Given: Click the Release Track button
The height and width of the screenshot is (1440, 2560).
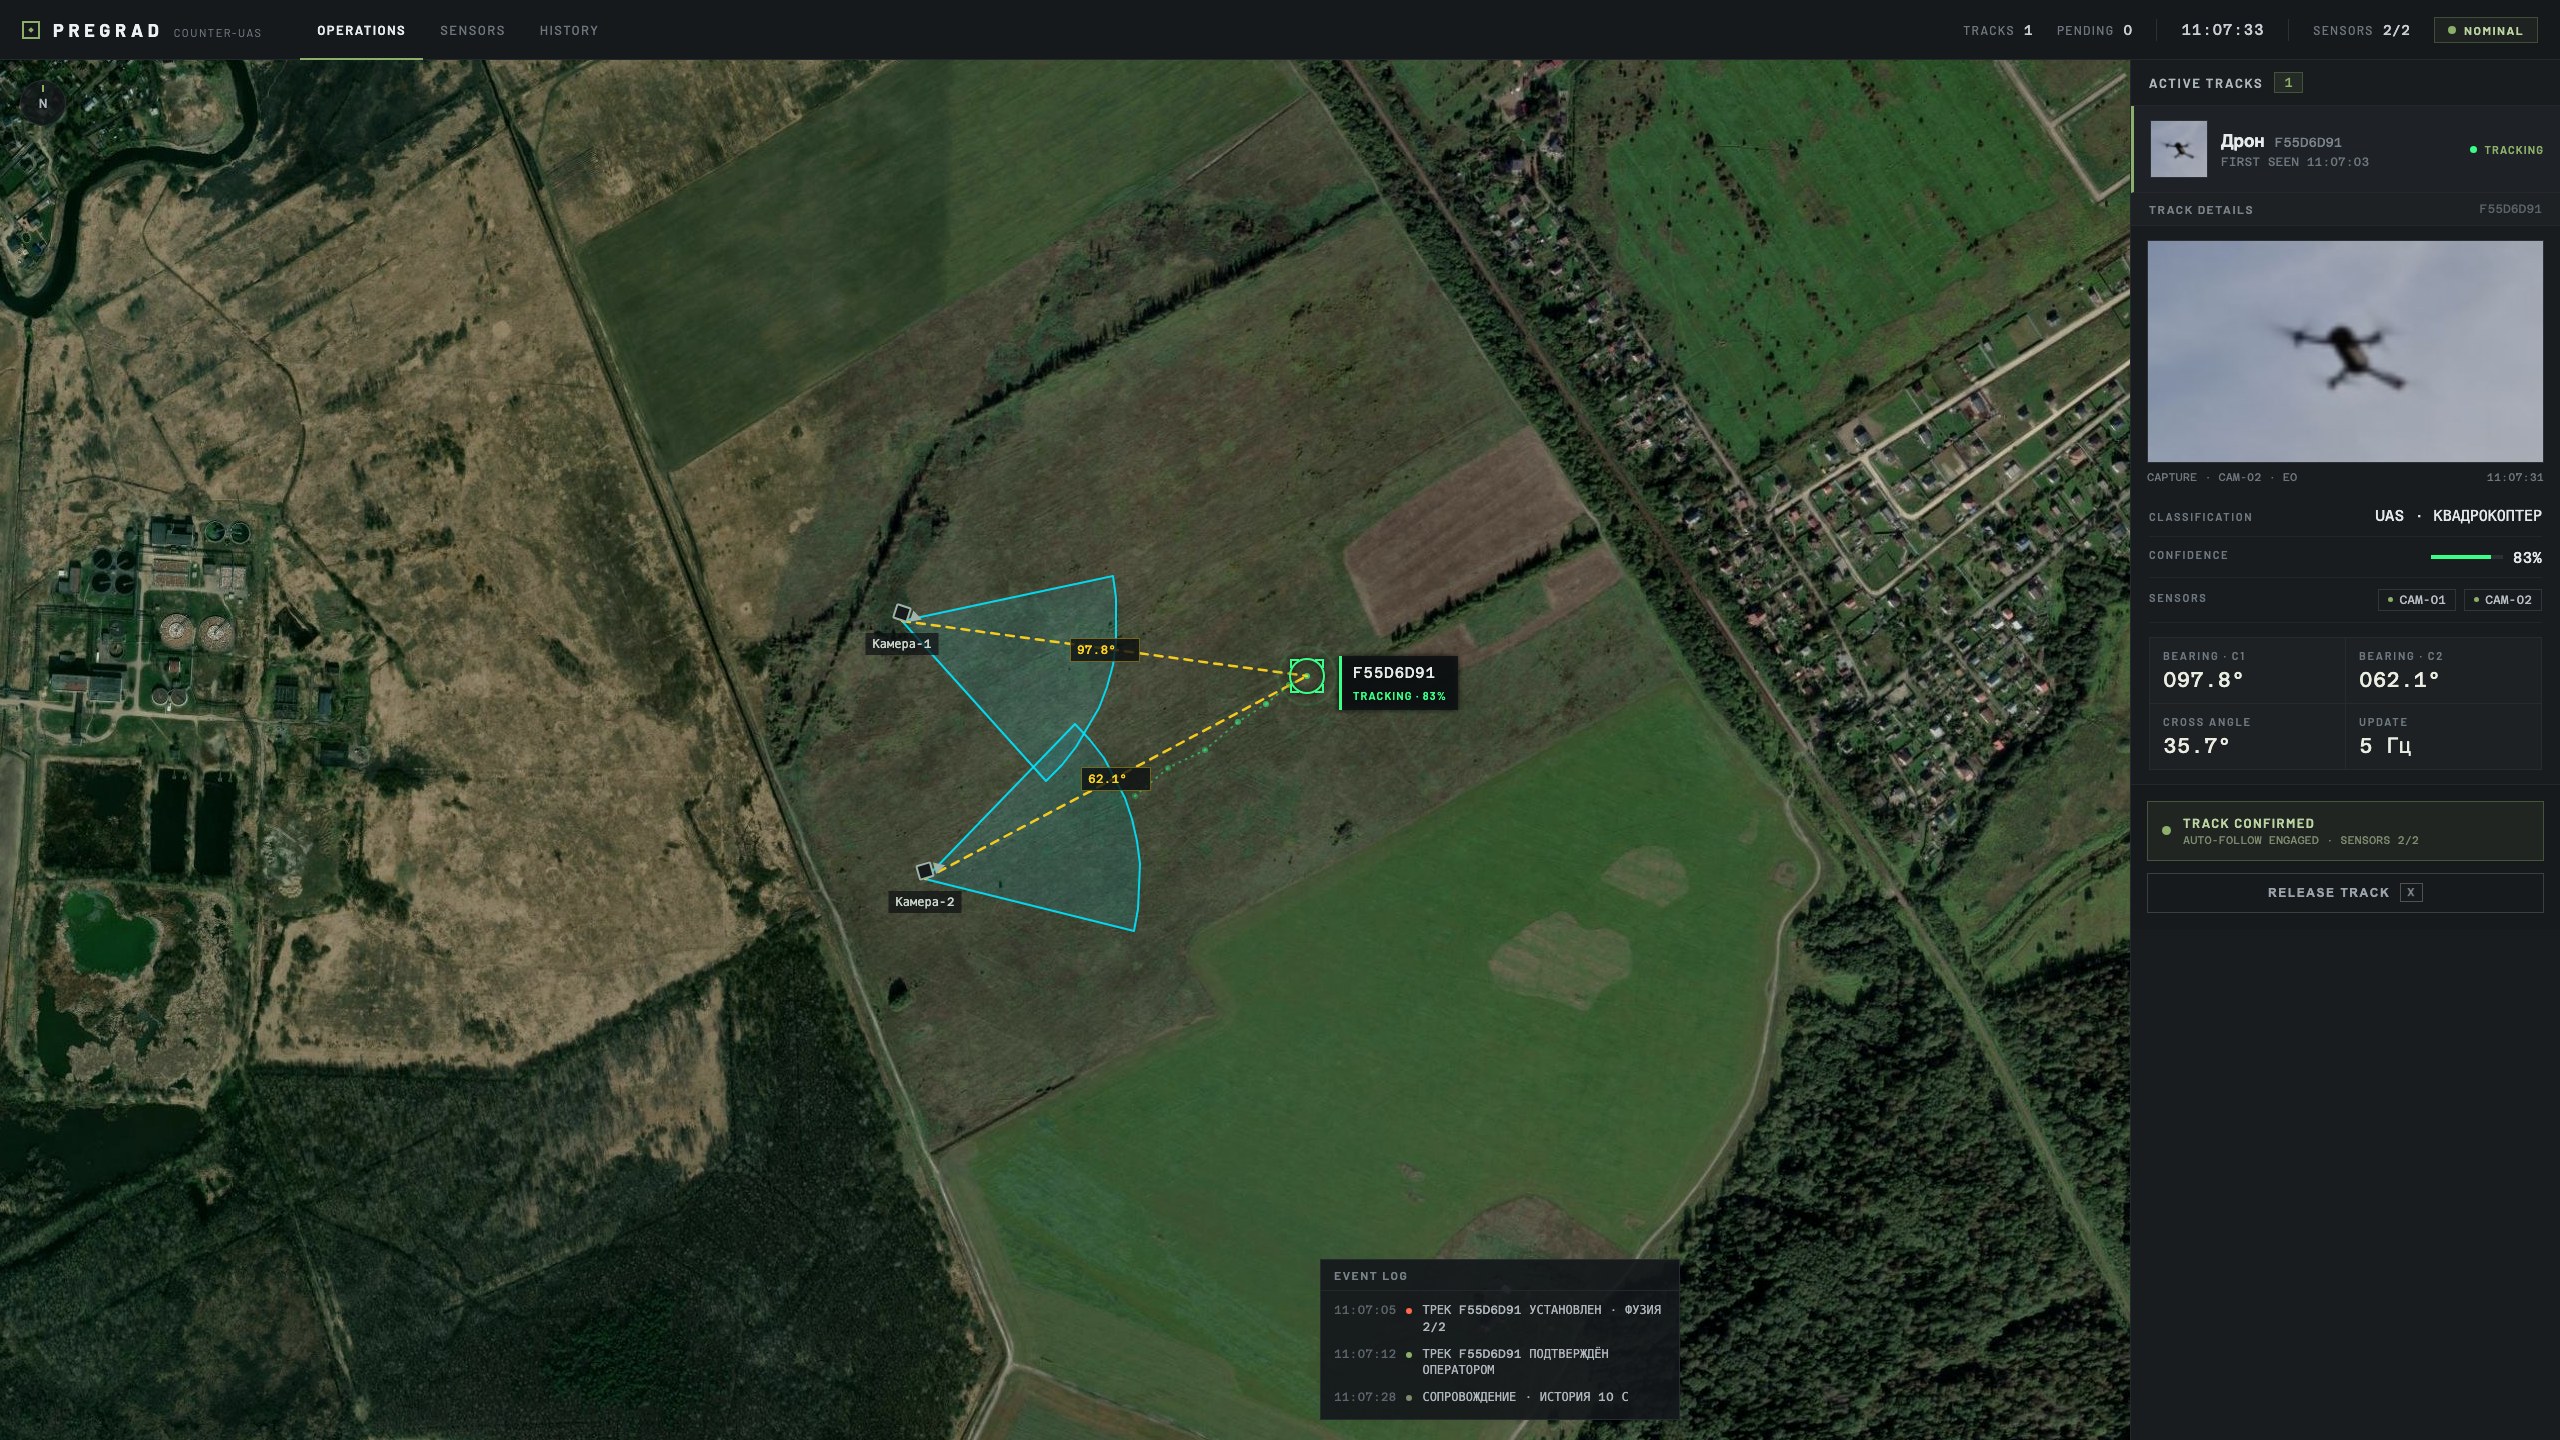Looking at the screenshot, I should pyautogui.click(x=2344, y=893).
